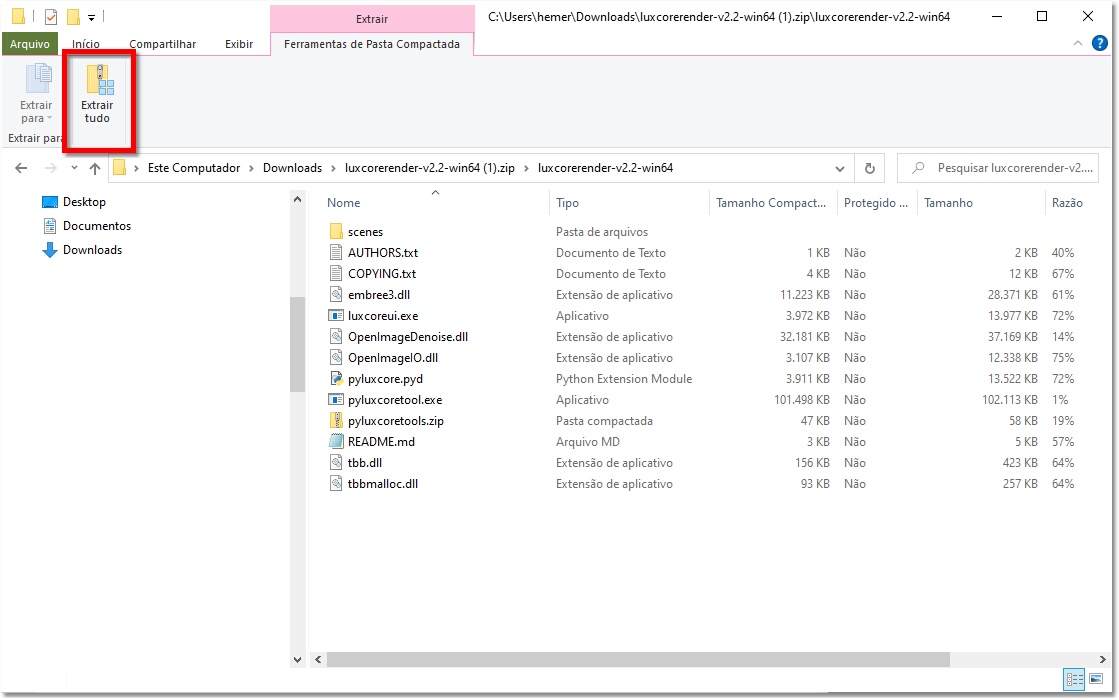The height and width of the screenshot is (700, 1119).
Task: Select the pyluxcoretools.zip archive icon
Action: tap(336, 421)
